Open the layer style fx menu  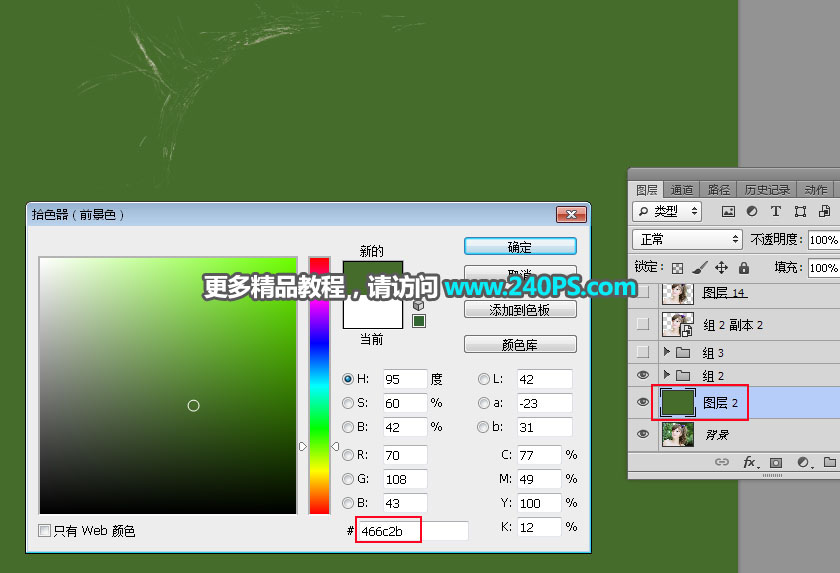[x=750, y=462]
